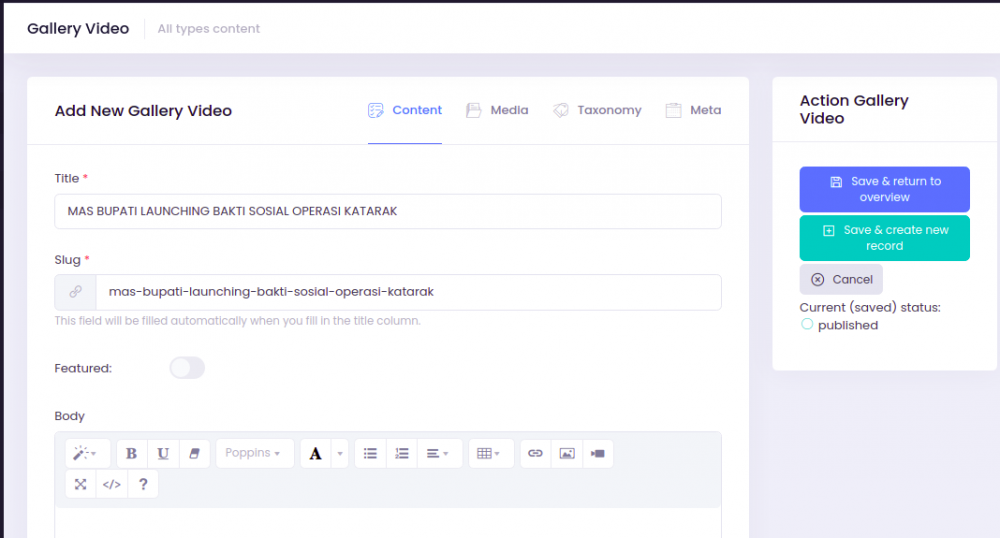Open the font color arrow dropdown
The image size is (1000, 538).
340,454
